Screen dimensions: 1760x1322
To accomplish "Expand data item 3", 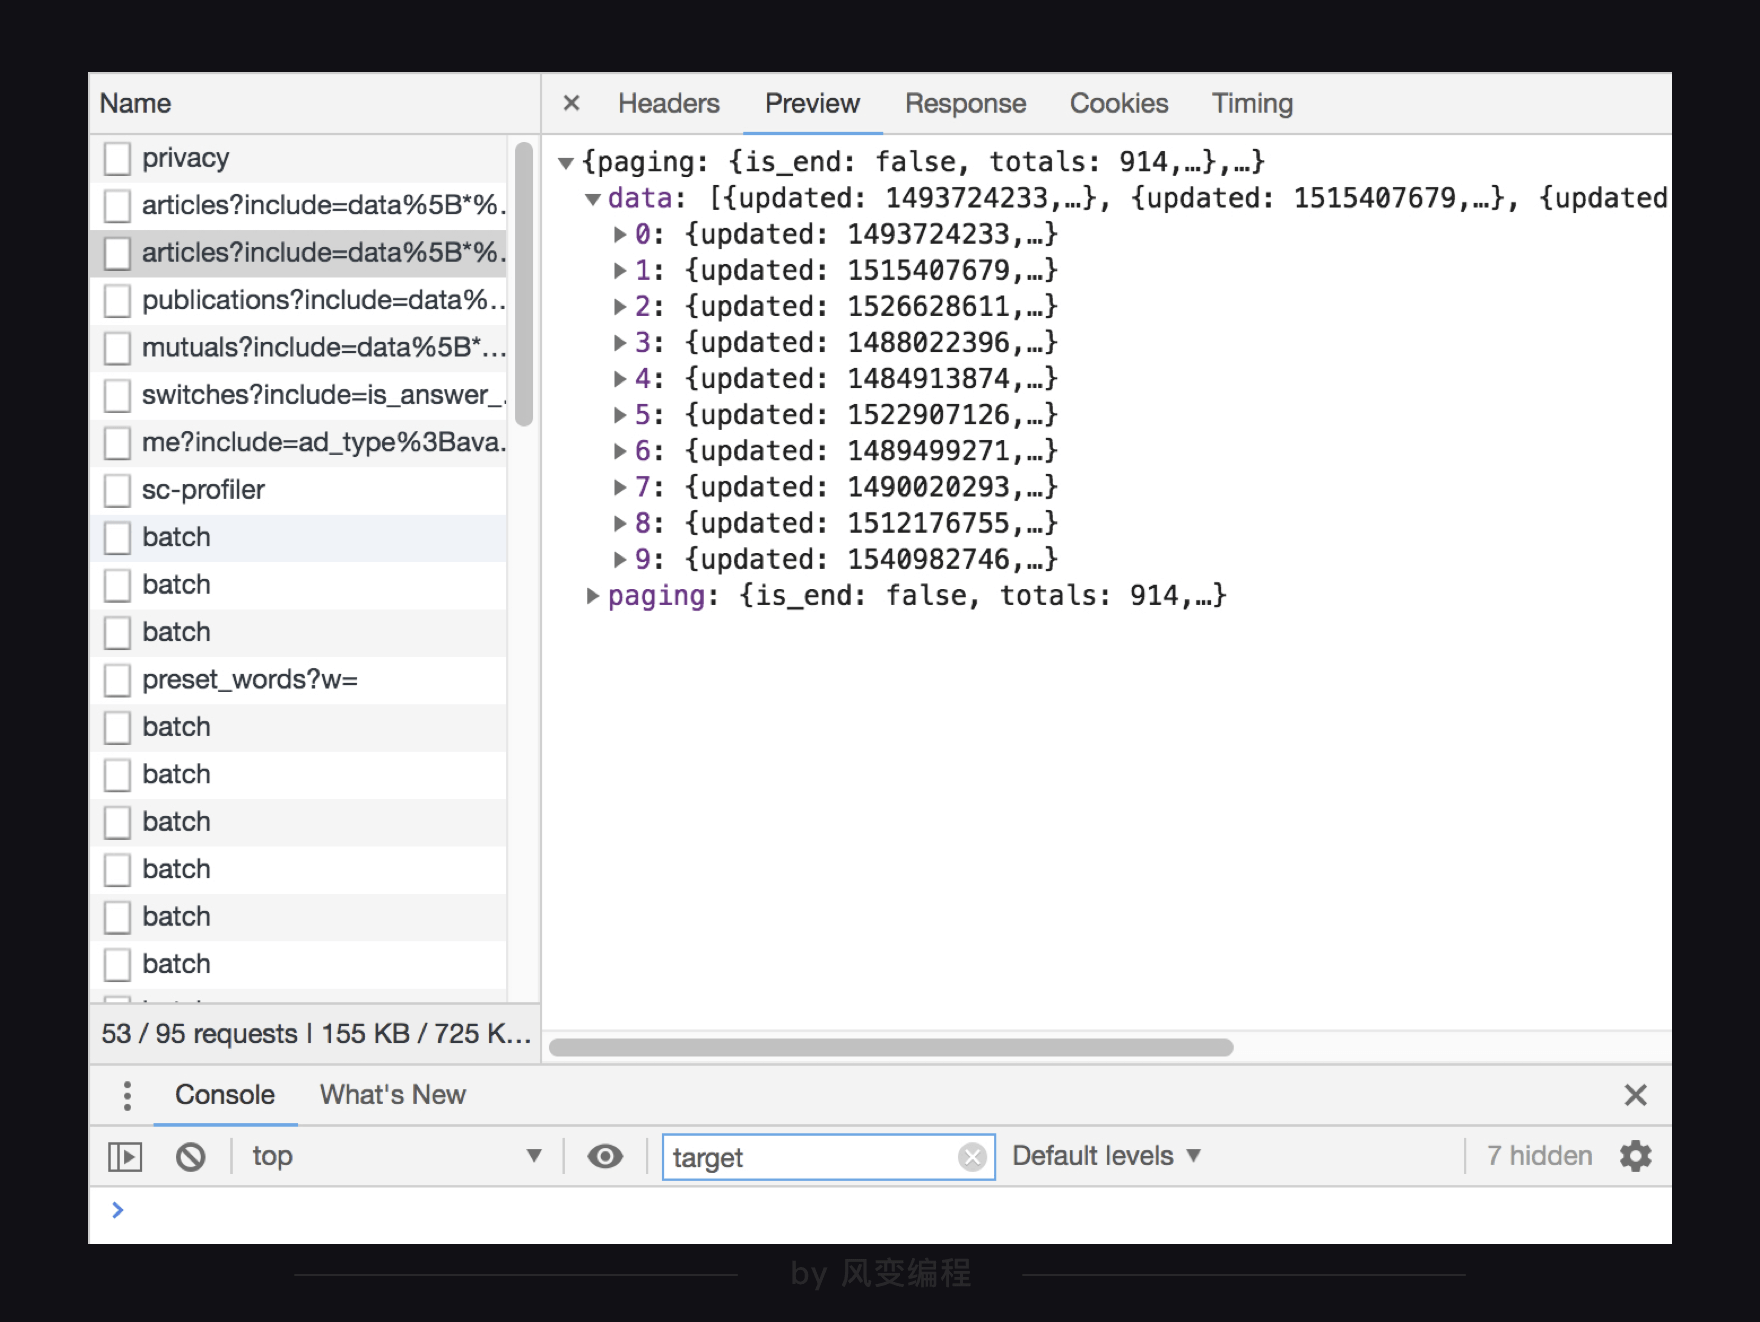I will click(620, 343).
